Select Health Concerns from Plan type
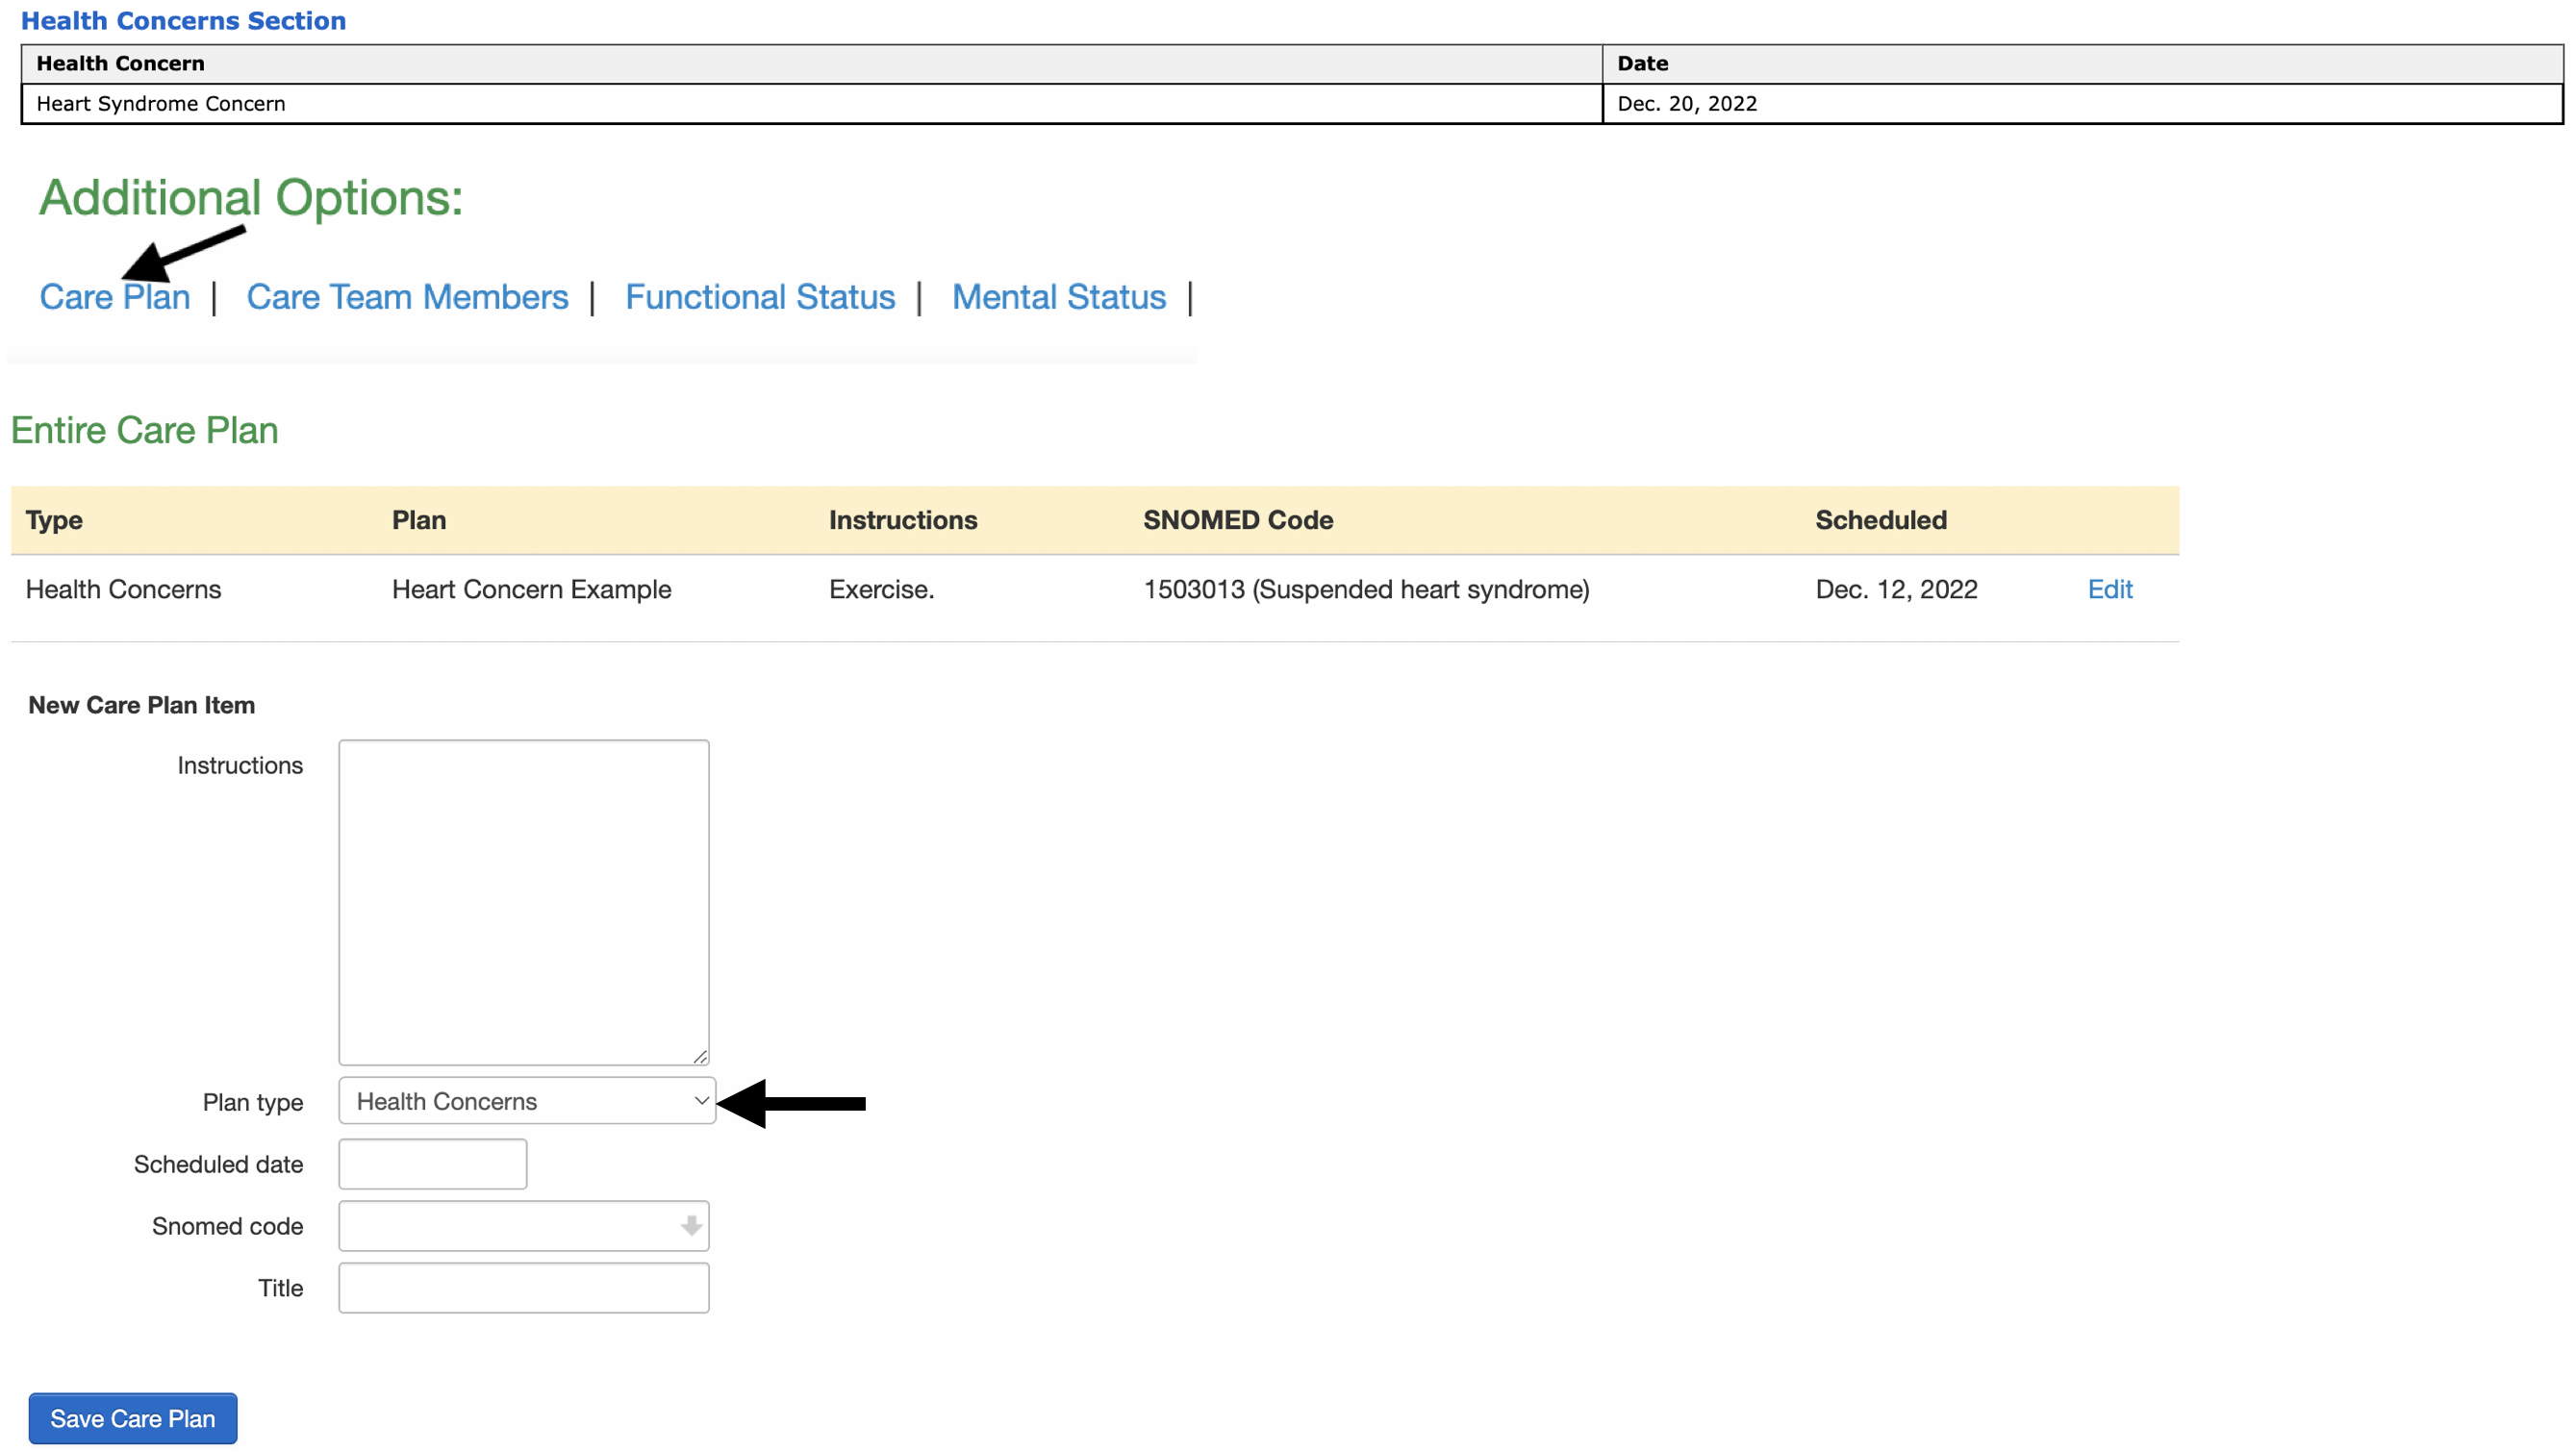 coord(525,1100)
